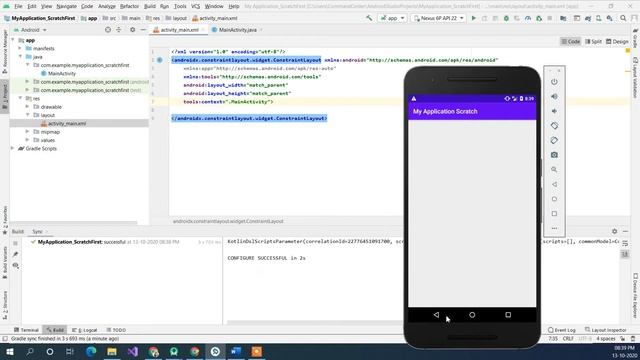The width and height of the screenshot is (640, 360).
Task: Expand the manifests folder
Action: point(20,48)
